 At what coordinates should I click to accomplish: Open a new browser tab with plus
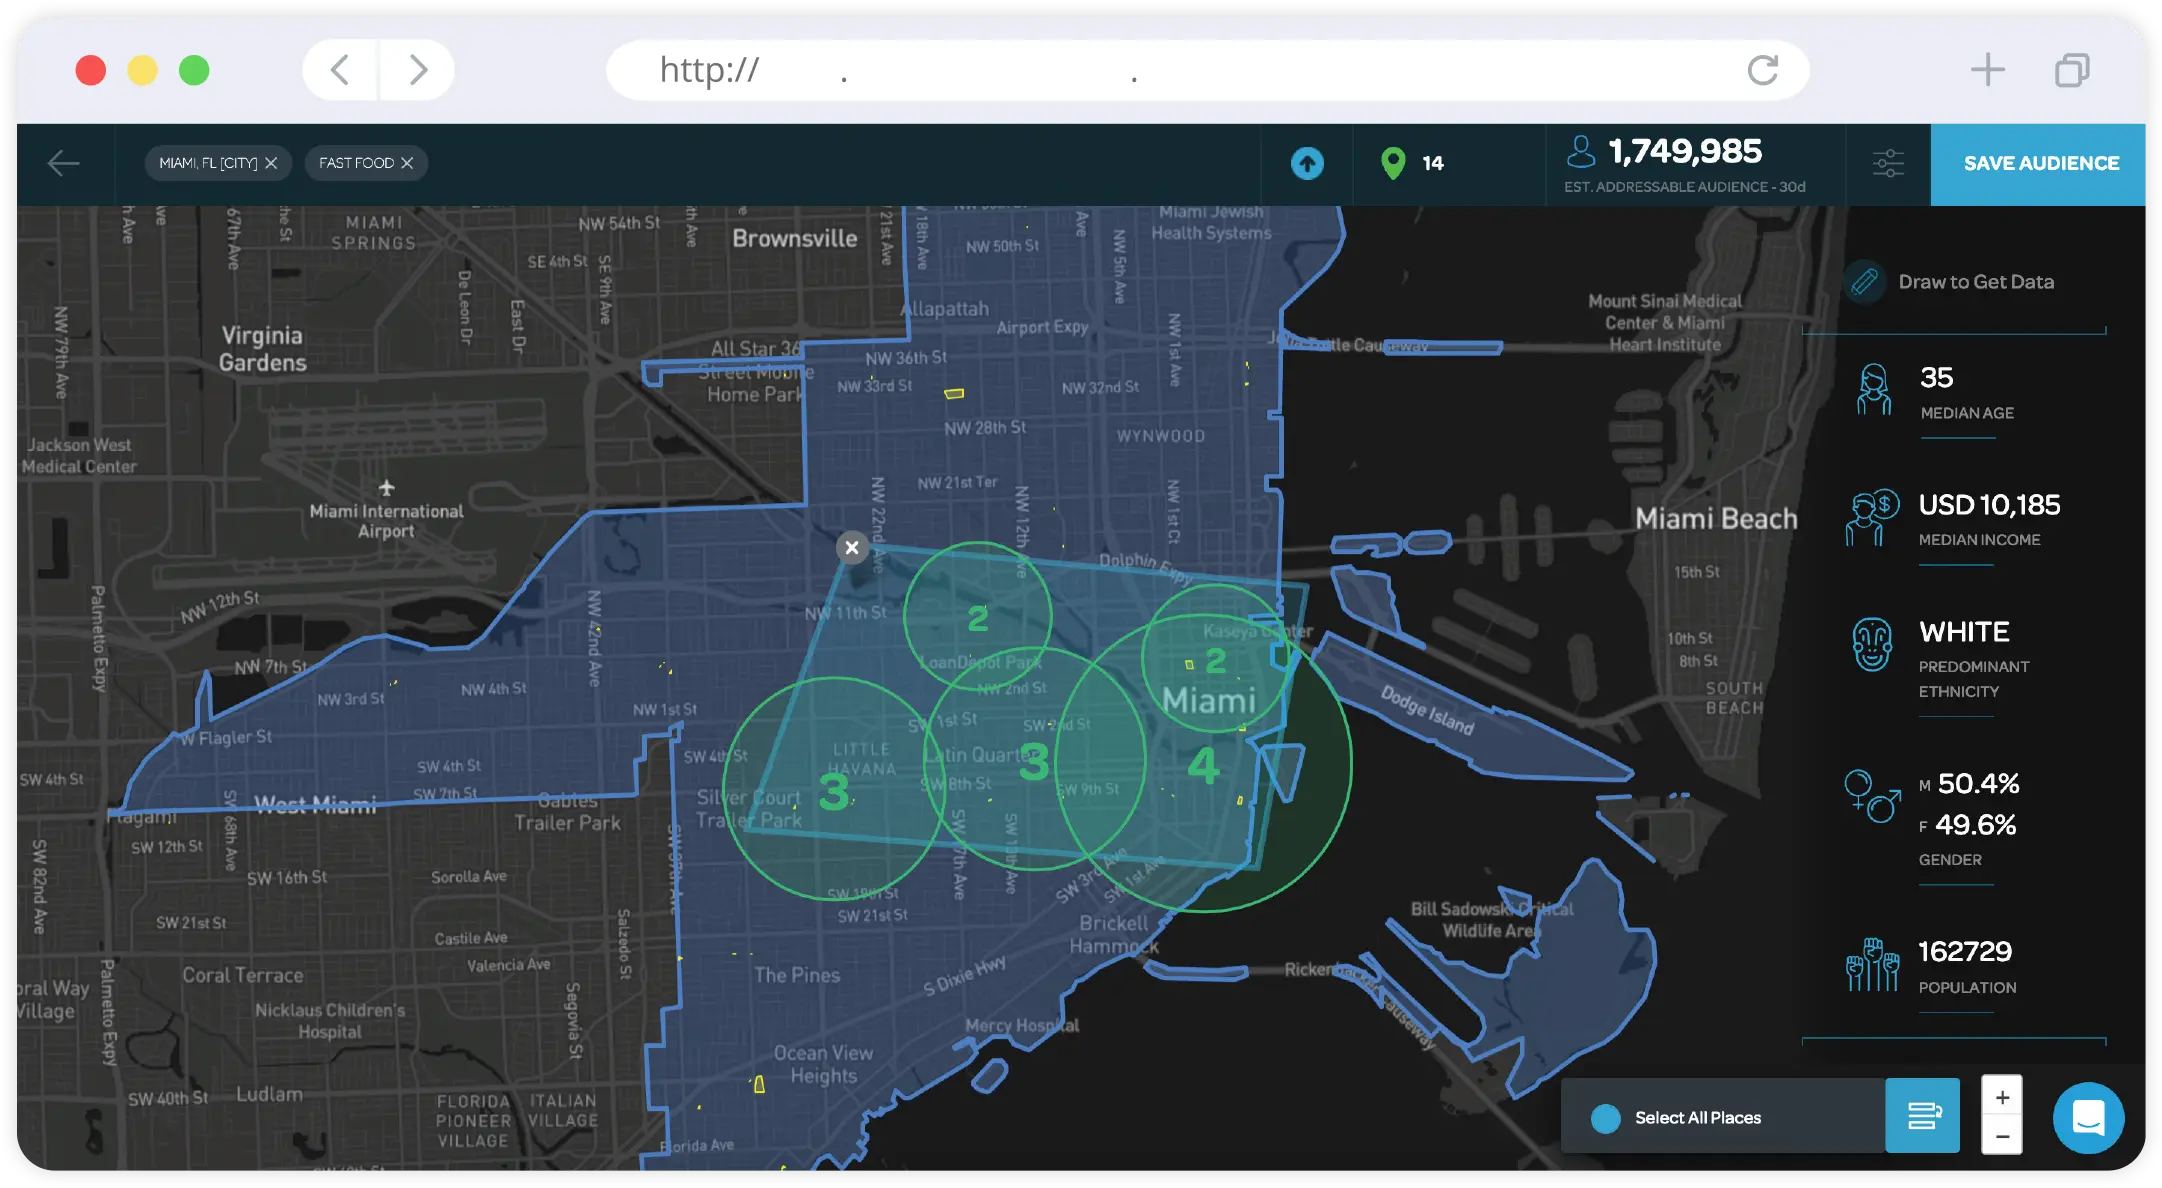1987,70
